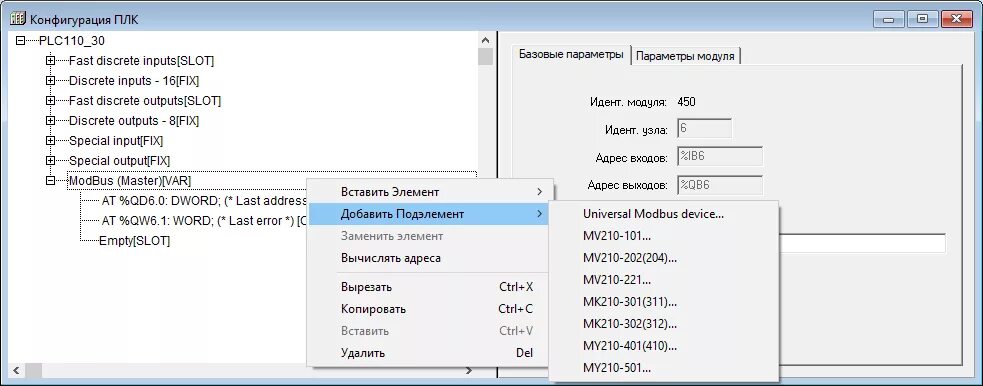Select ModBus (Master)[VAR] tree item

pos(130,181)
